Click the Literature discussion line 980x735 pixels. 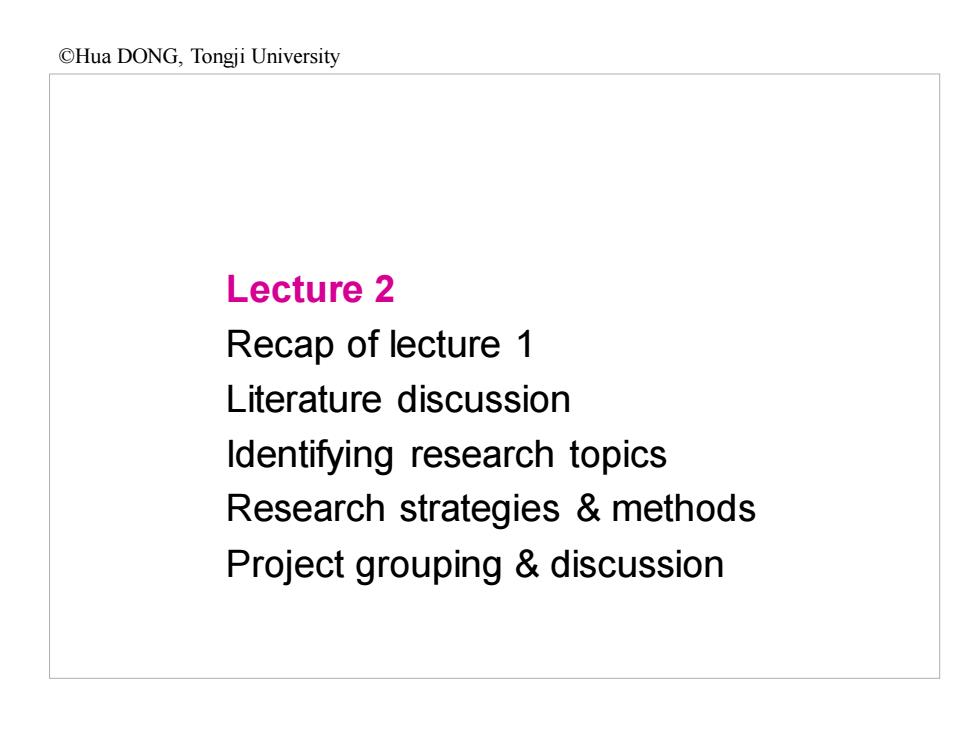pyautogui.click(x=398, y=399)
